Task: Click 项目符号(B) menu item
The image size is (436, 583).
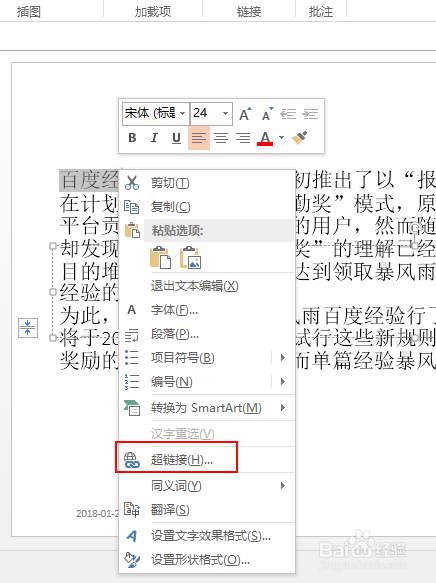Action: [183, 358]
